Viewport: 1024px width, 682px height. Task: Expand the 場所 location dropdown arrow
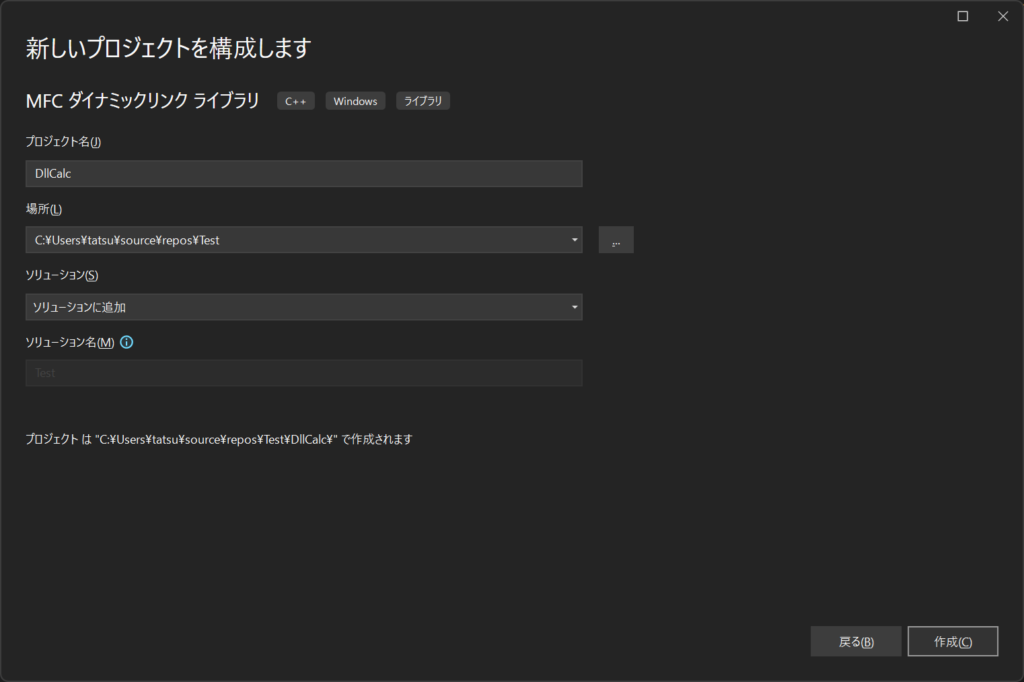point(574,240)
